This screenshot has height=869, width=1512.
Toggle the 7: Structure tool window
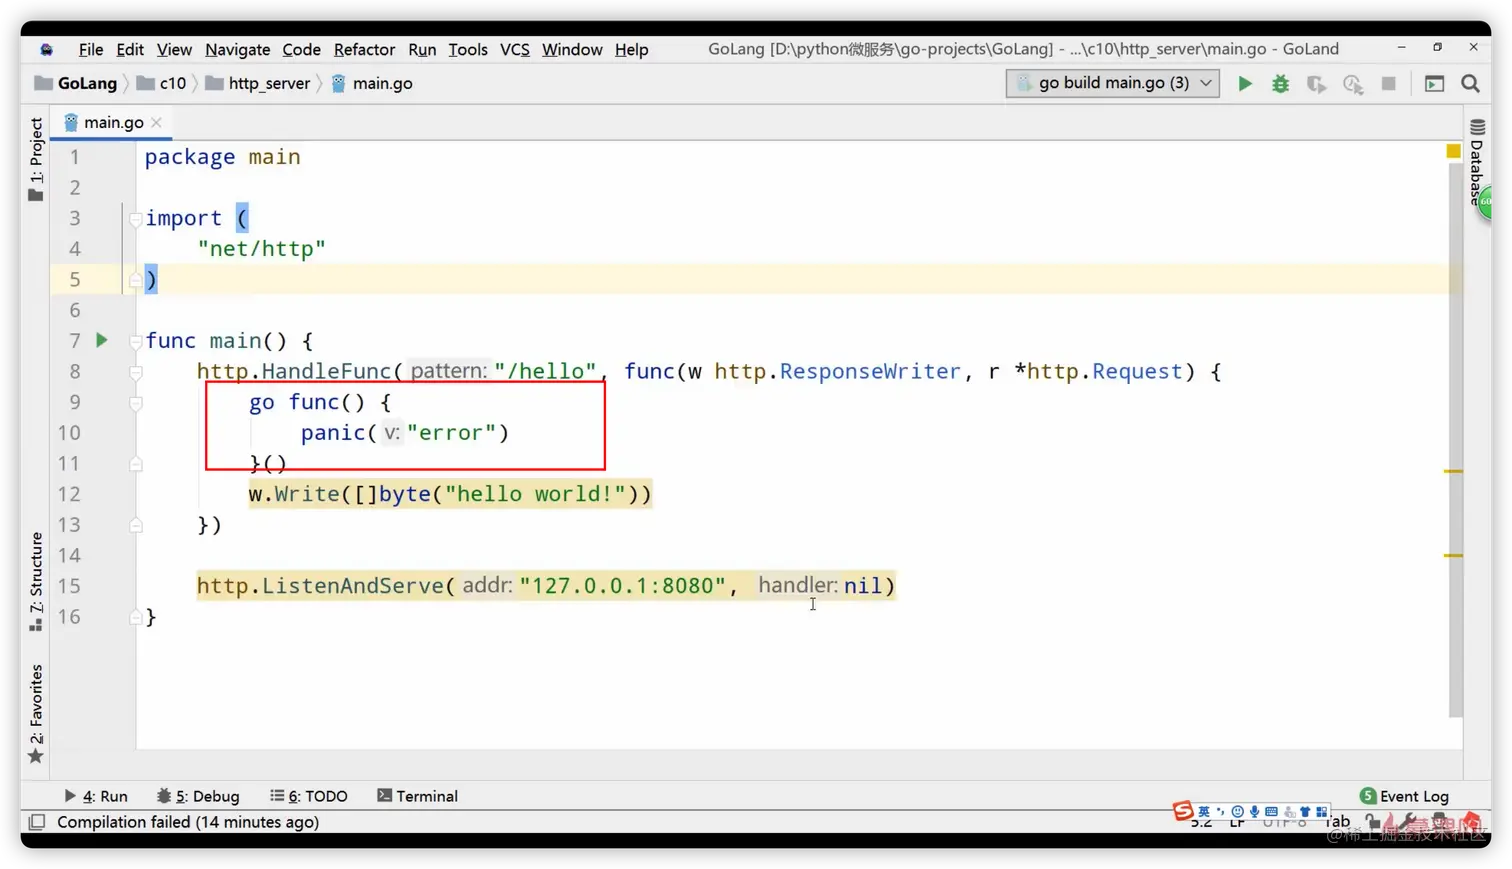click(x=36, y=581)
